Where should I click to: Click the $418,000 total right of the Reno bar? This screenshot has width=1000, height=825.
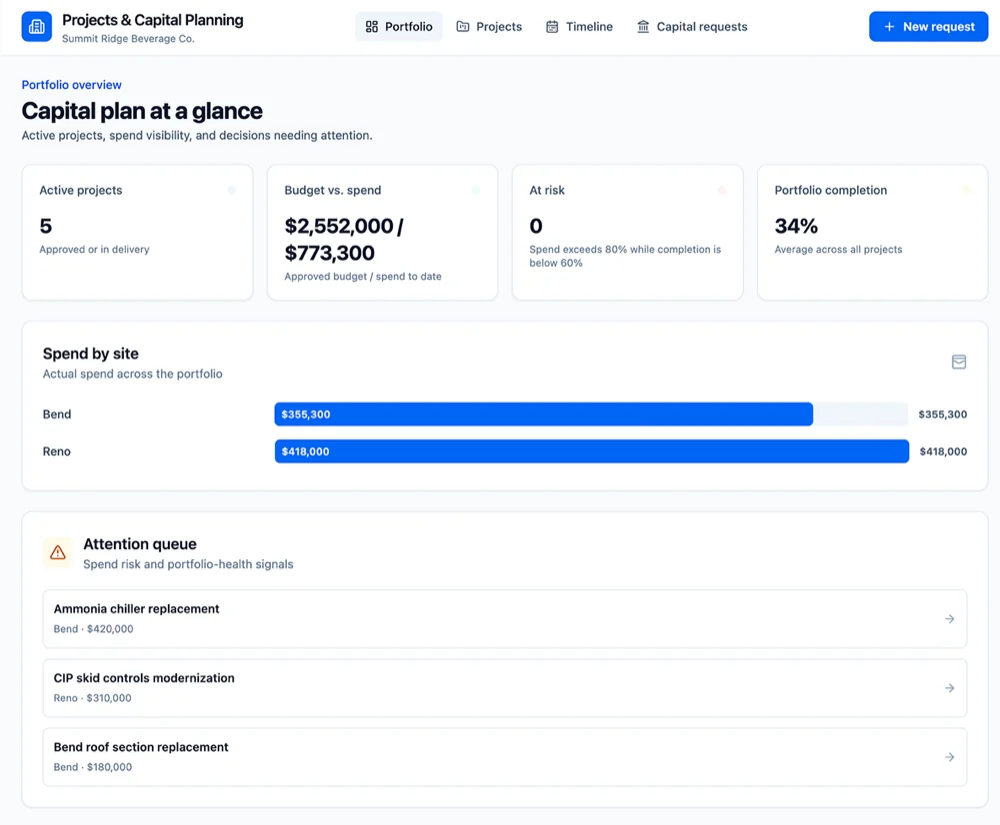943,451
